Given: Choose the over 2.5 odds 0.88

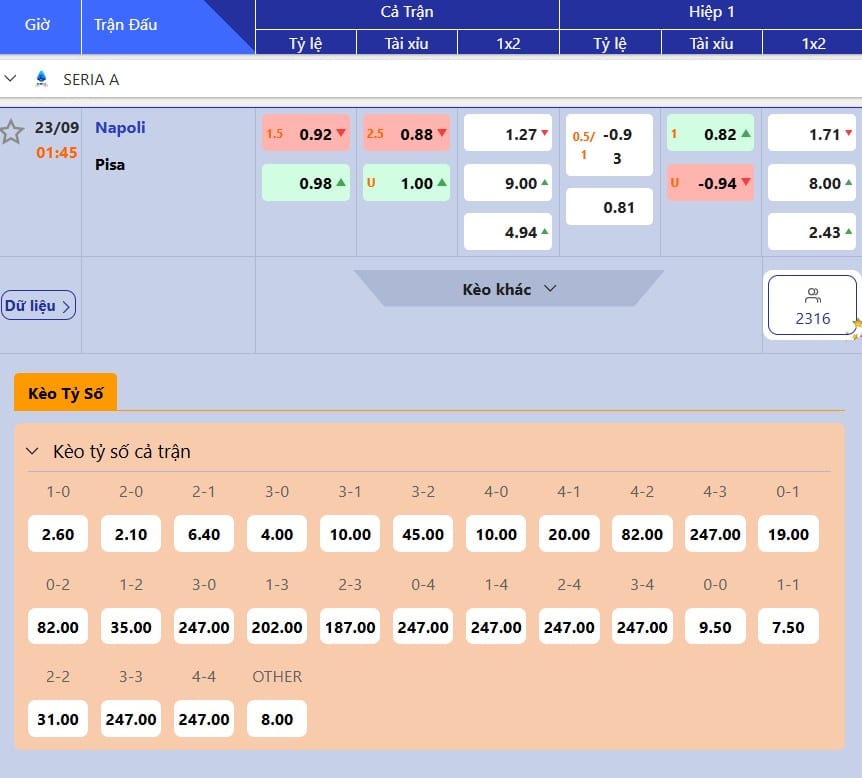Looking at the screenshot, I should pos(407,134).
